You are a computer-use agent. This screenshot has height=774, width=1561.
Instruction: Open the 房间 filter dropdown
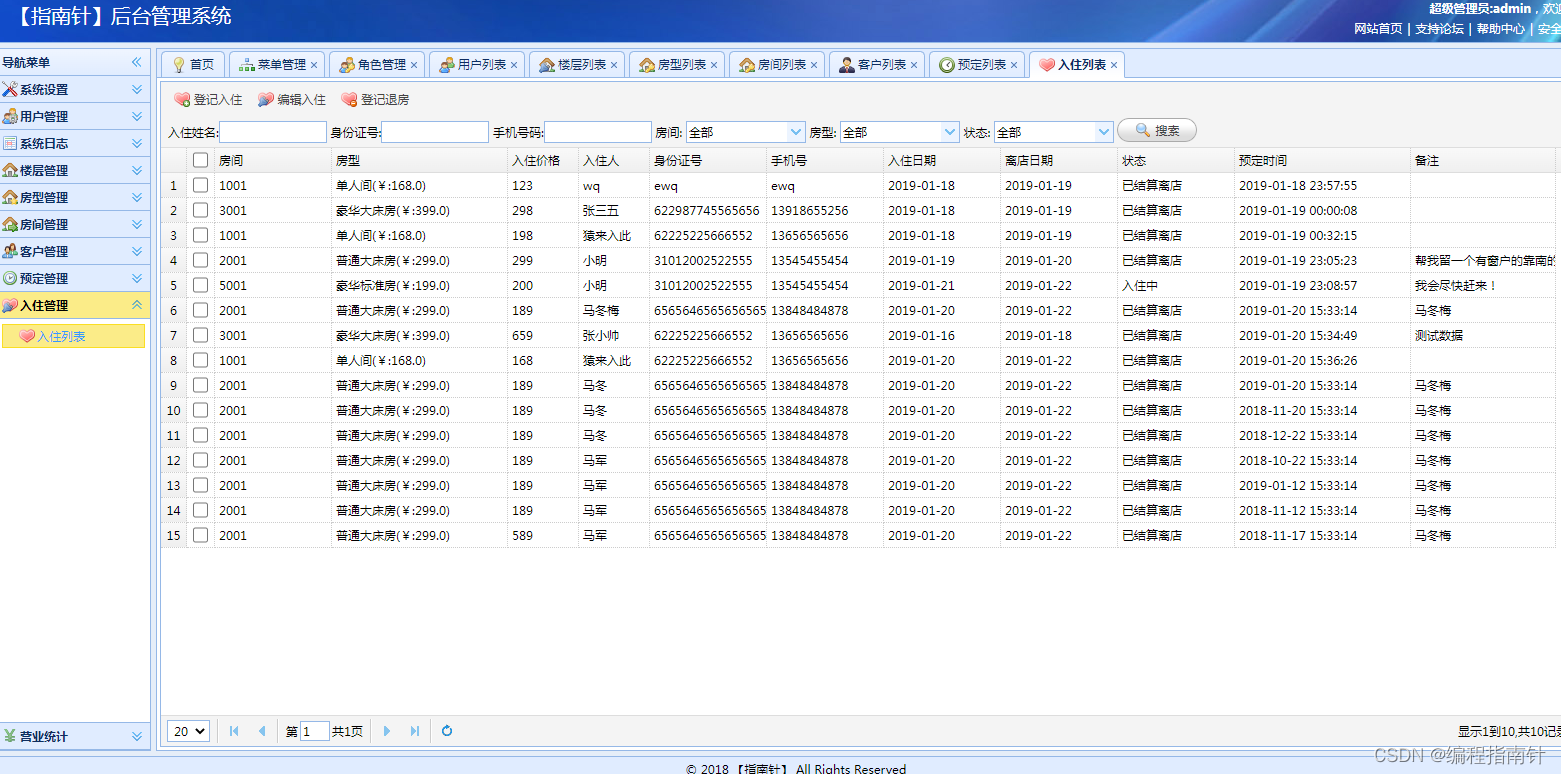(796, 132)
